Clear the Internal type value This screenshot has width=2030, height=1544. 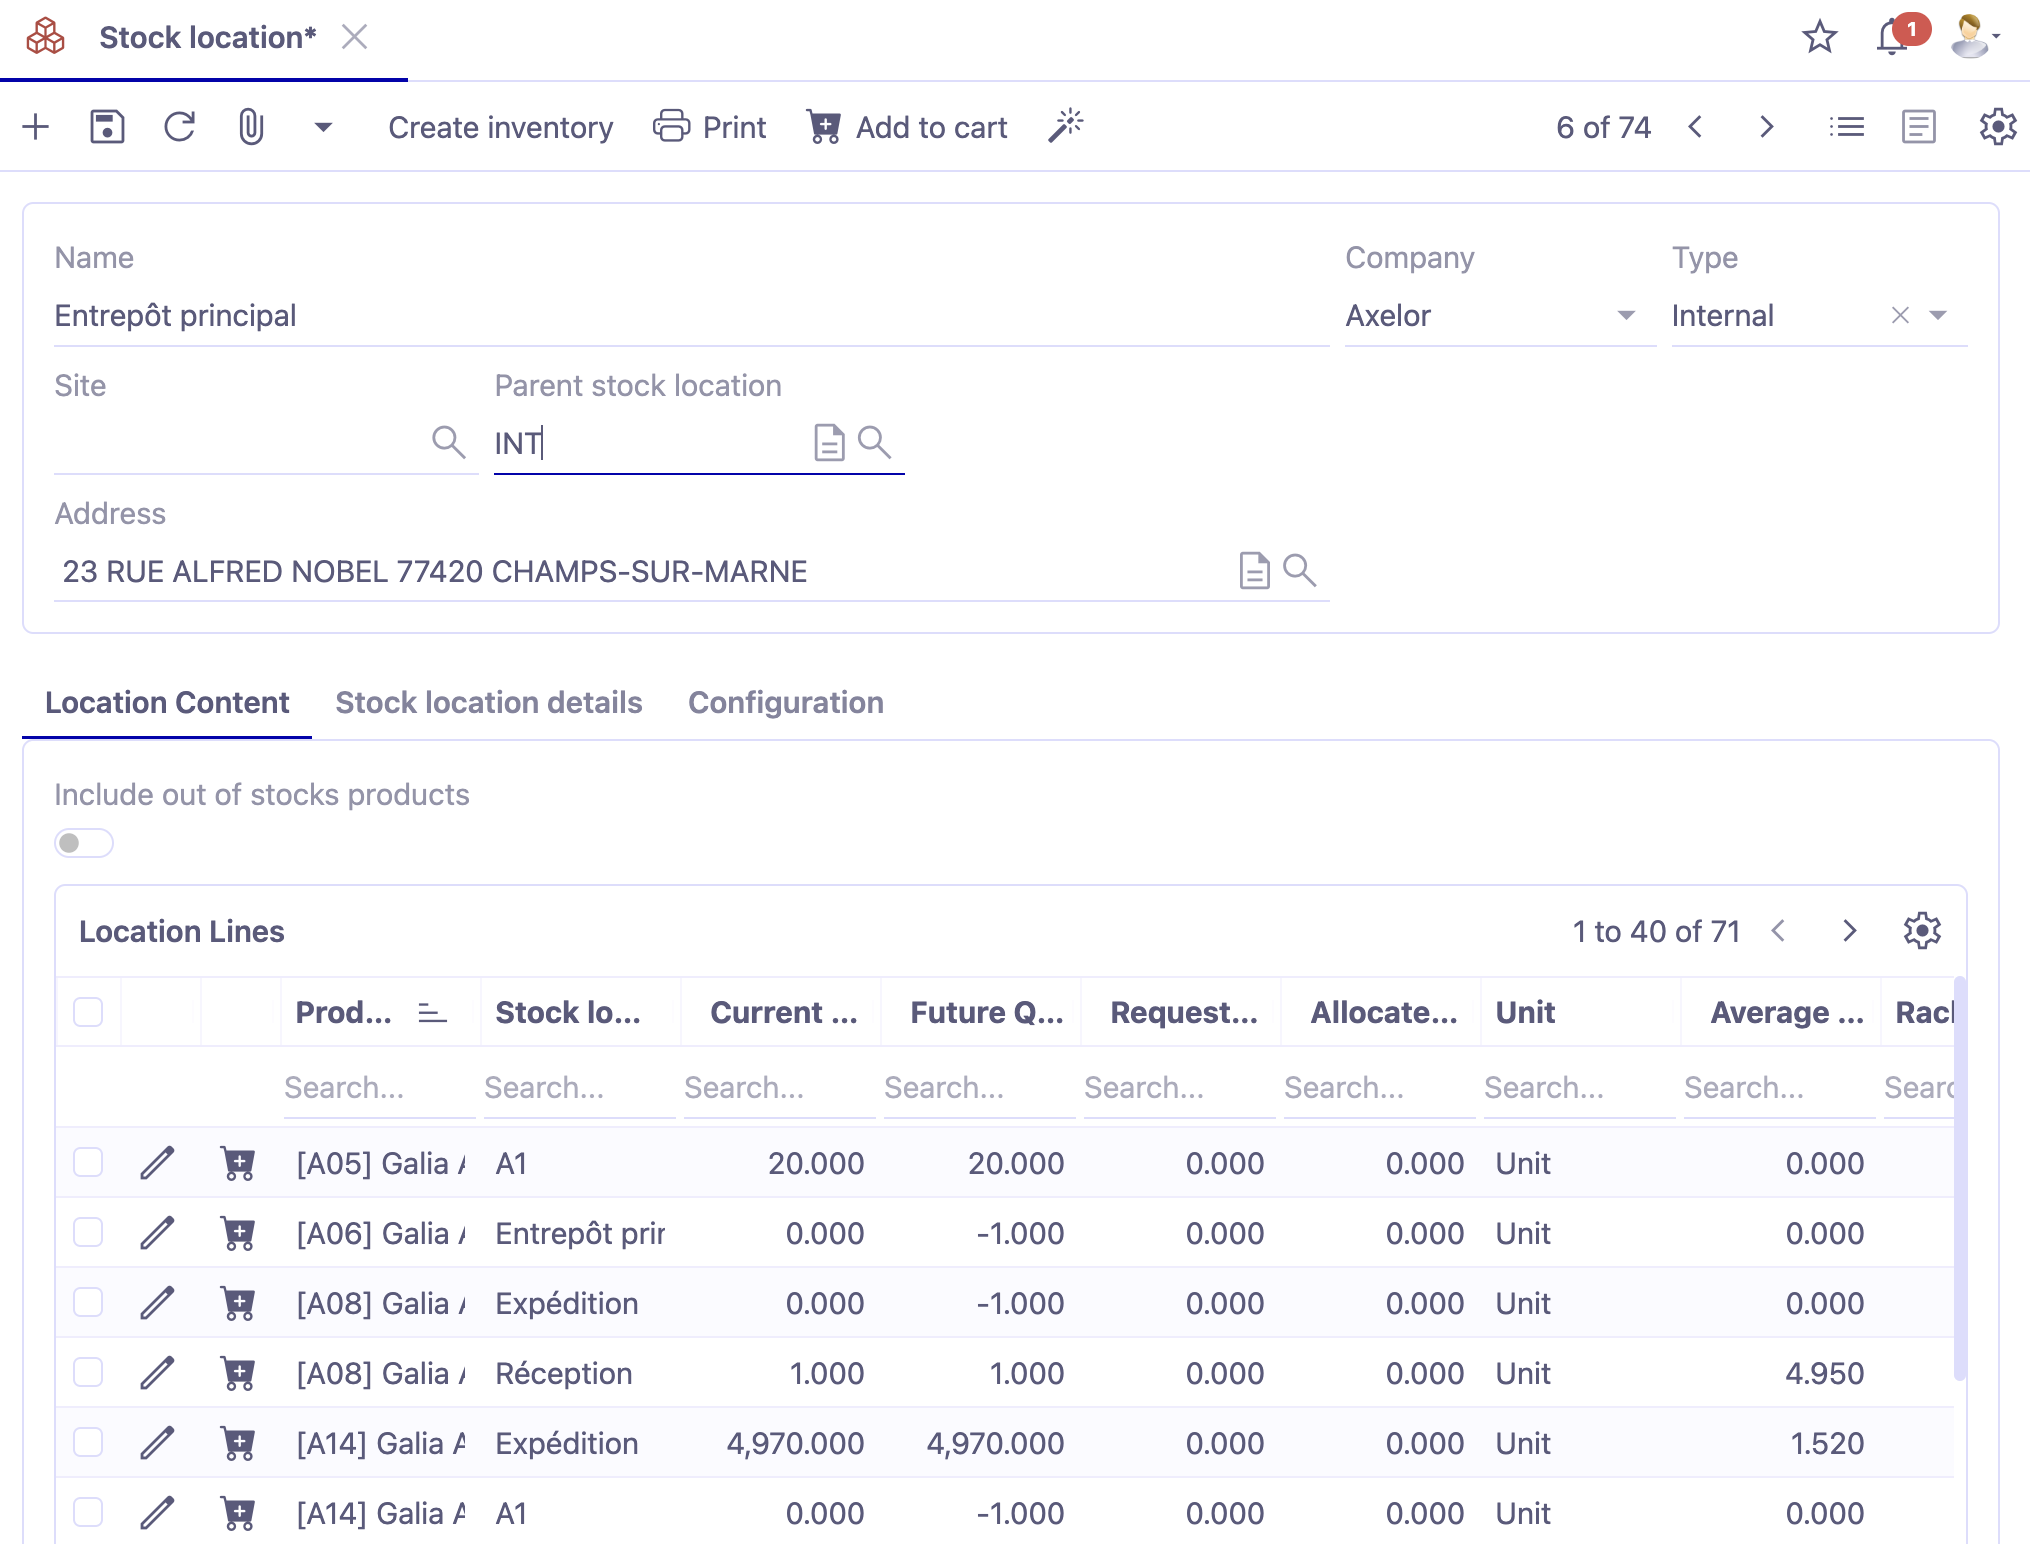(1901, 315)
